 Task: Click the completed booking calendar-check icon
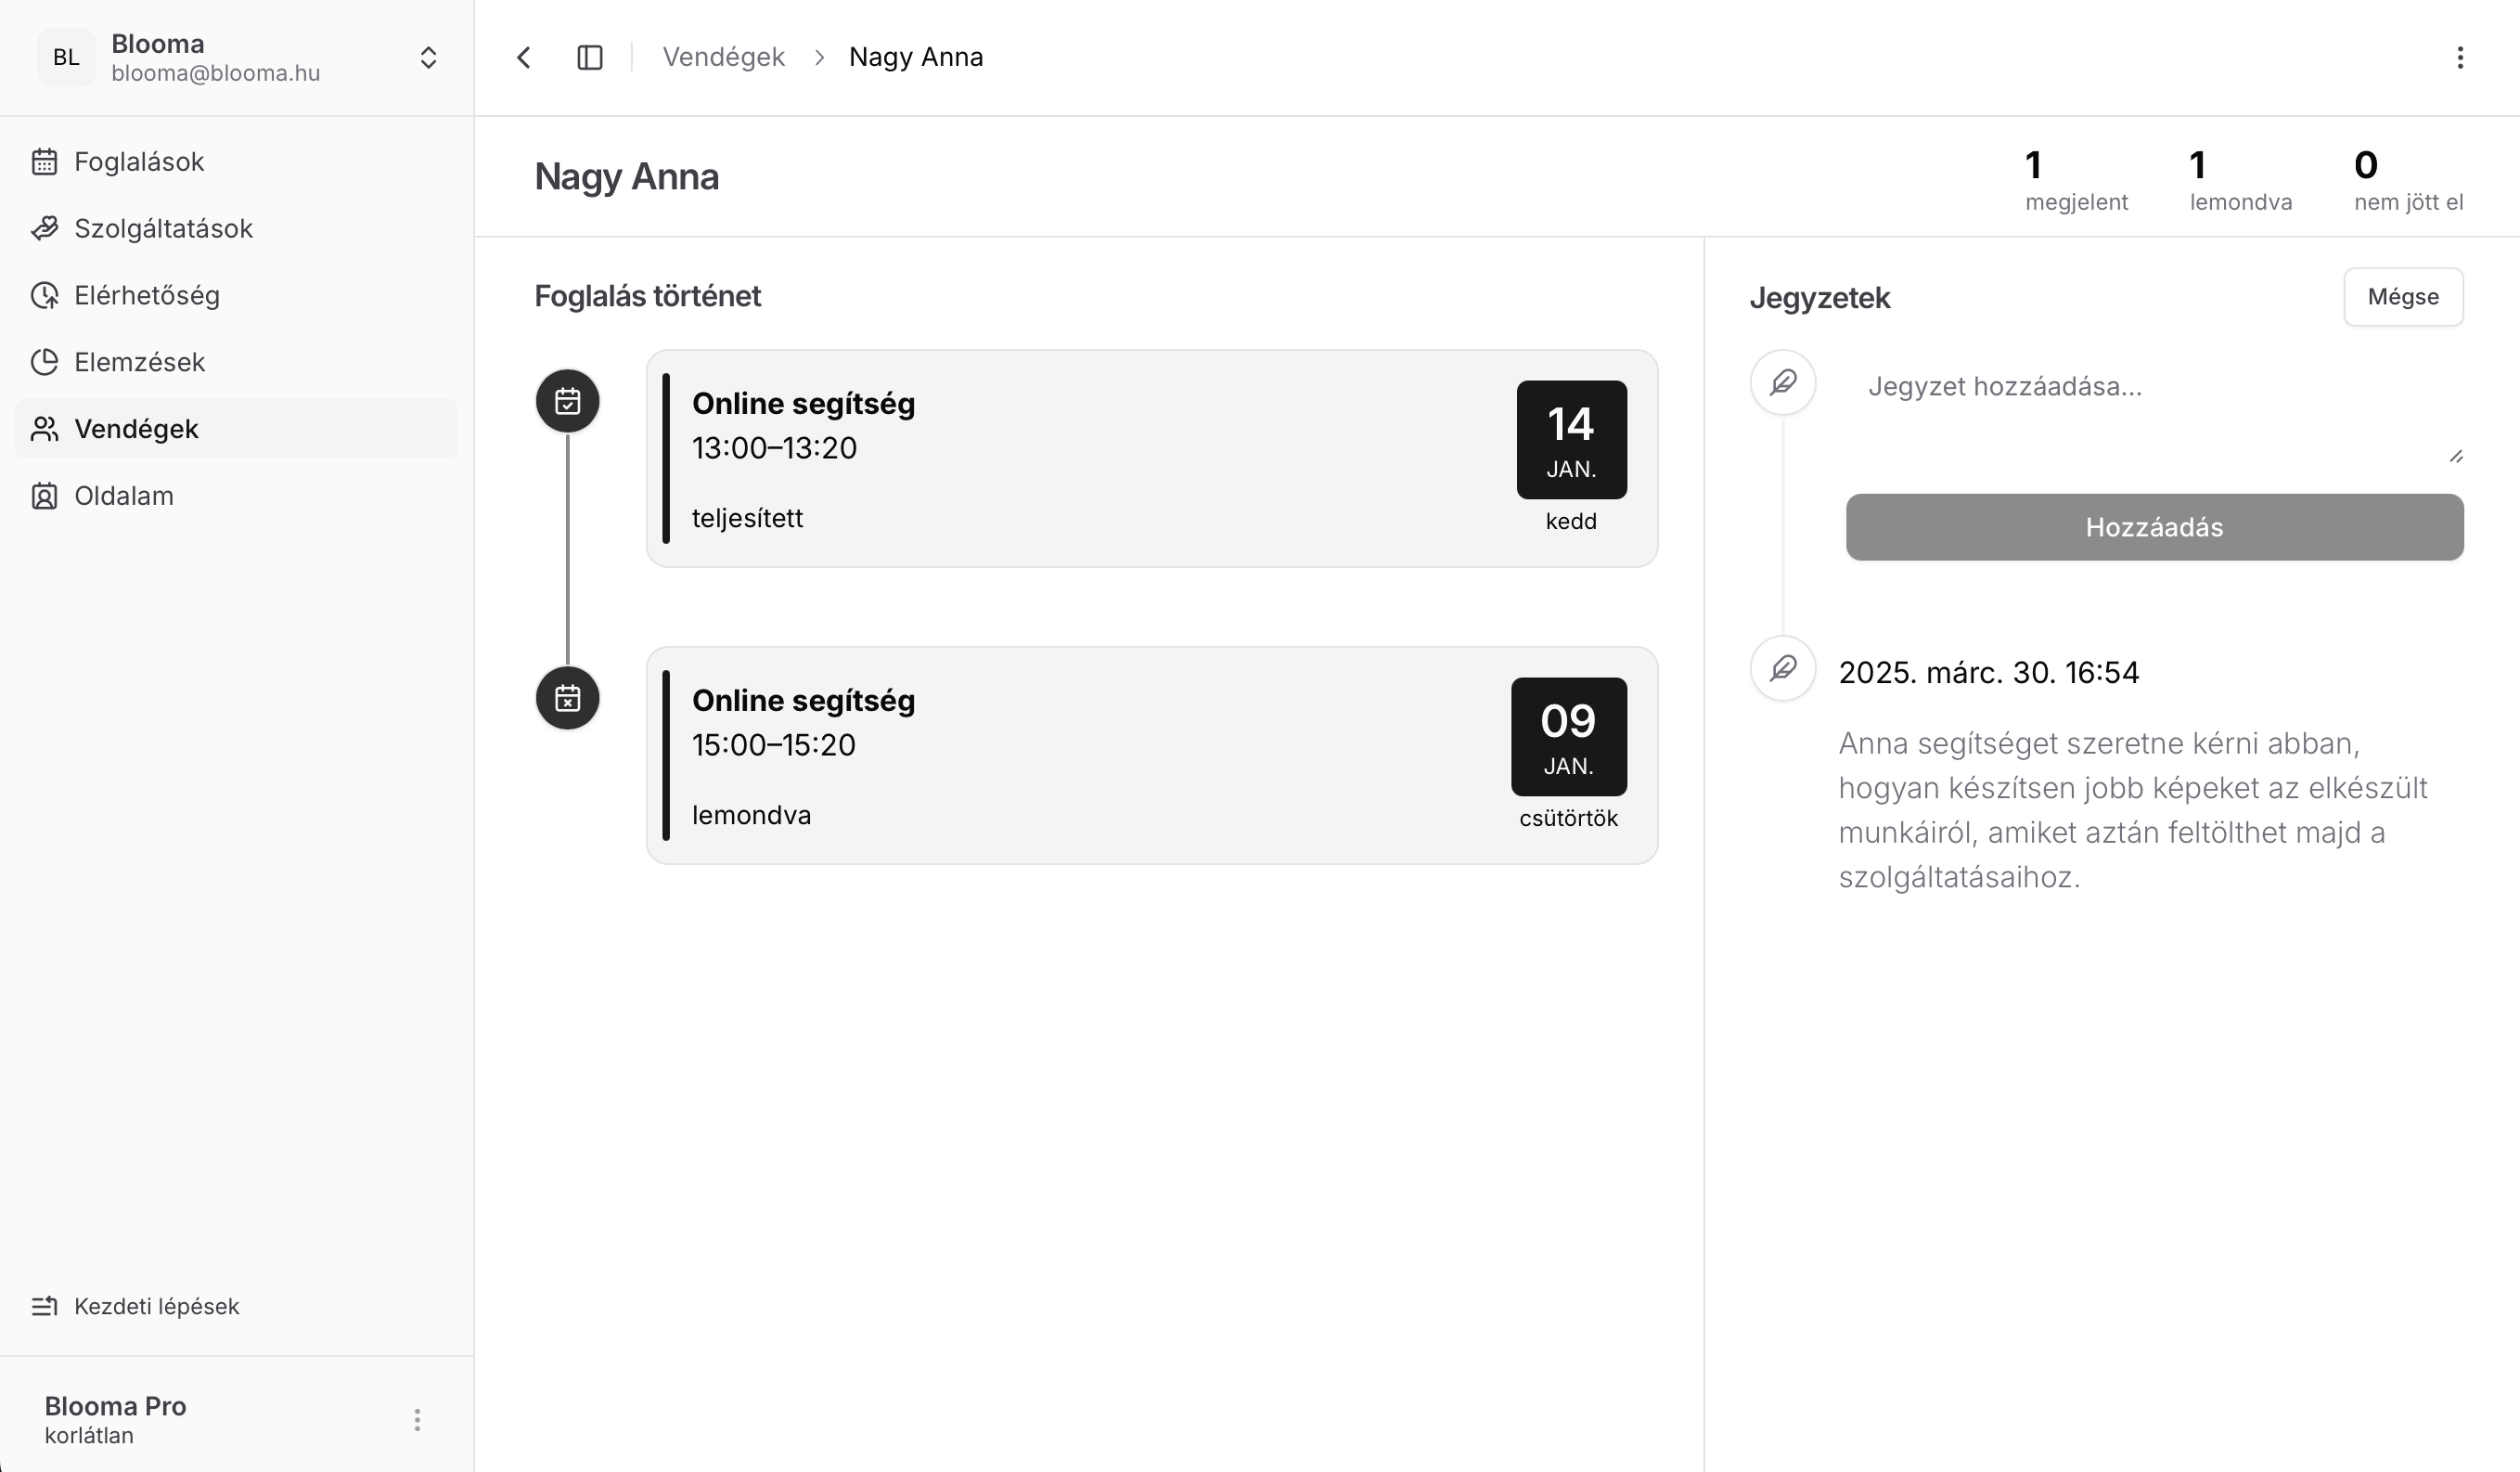(x=568, y=401)
